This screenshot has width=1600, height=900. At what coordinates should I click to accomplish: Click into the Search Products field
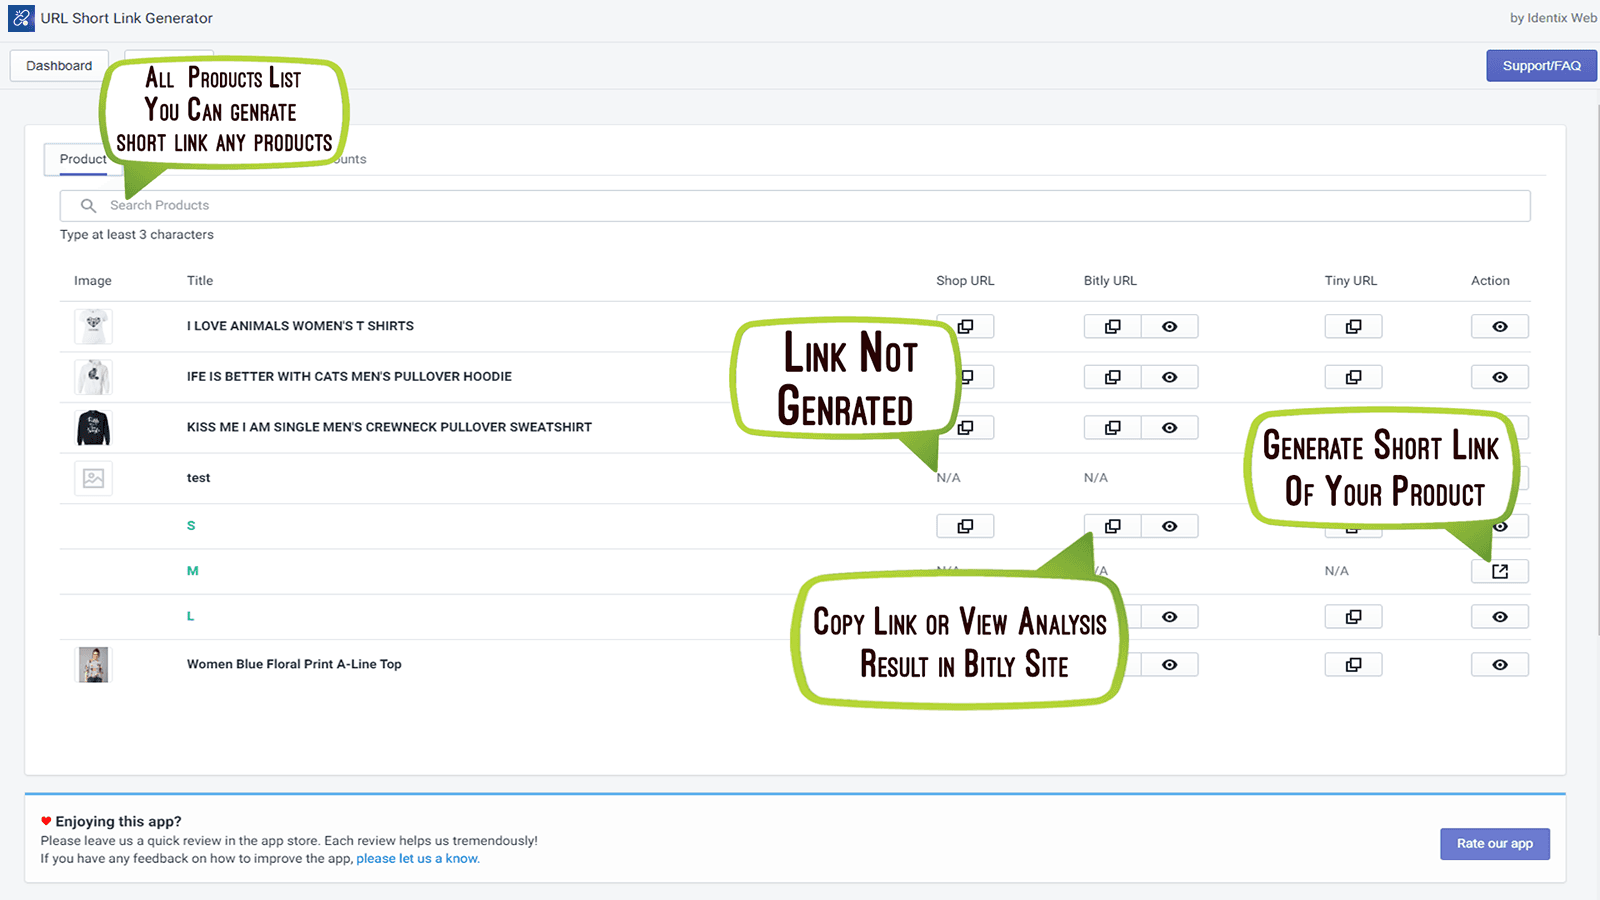tap(400, 205)
